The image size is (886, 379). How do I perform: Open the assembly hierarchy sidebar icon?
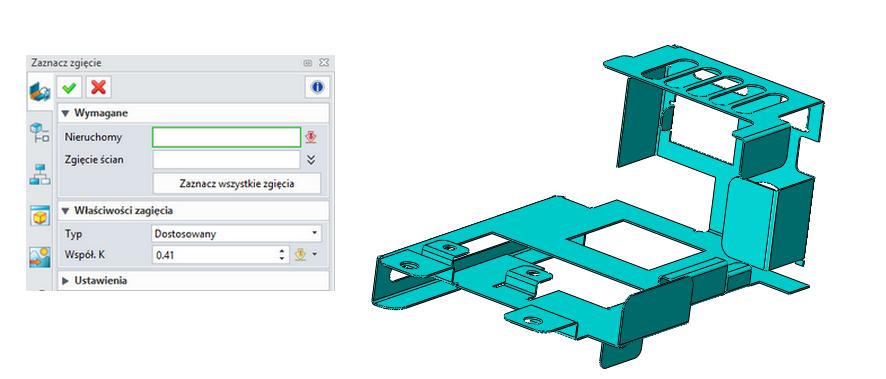[x=40, y=175]
